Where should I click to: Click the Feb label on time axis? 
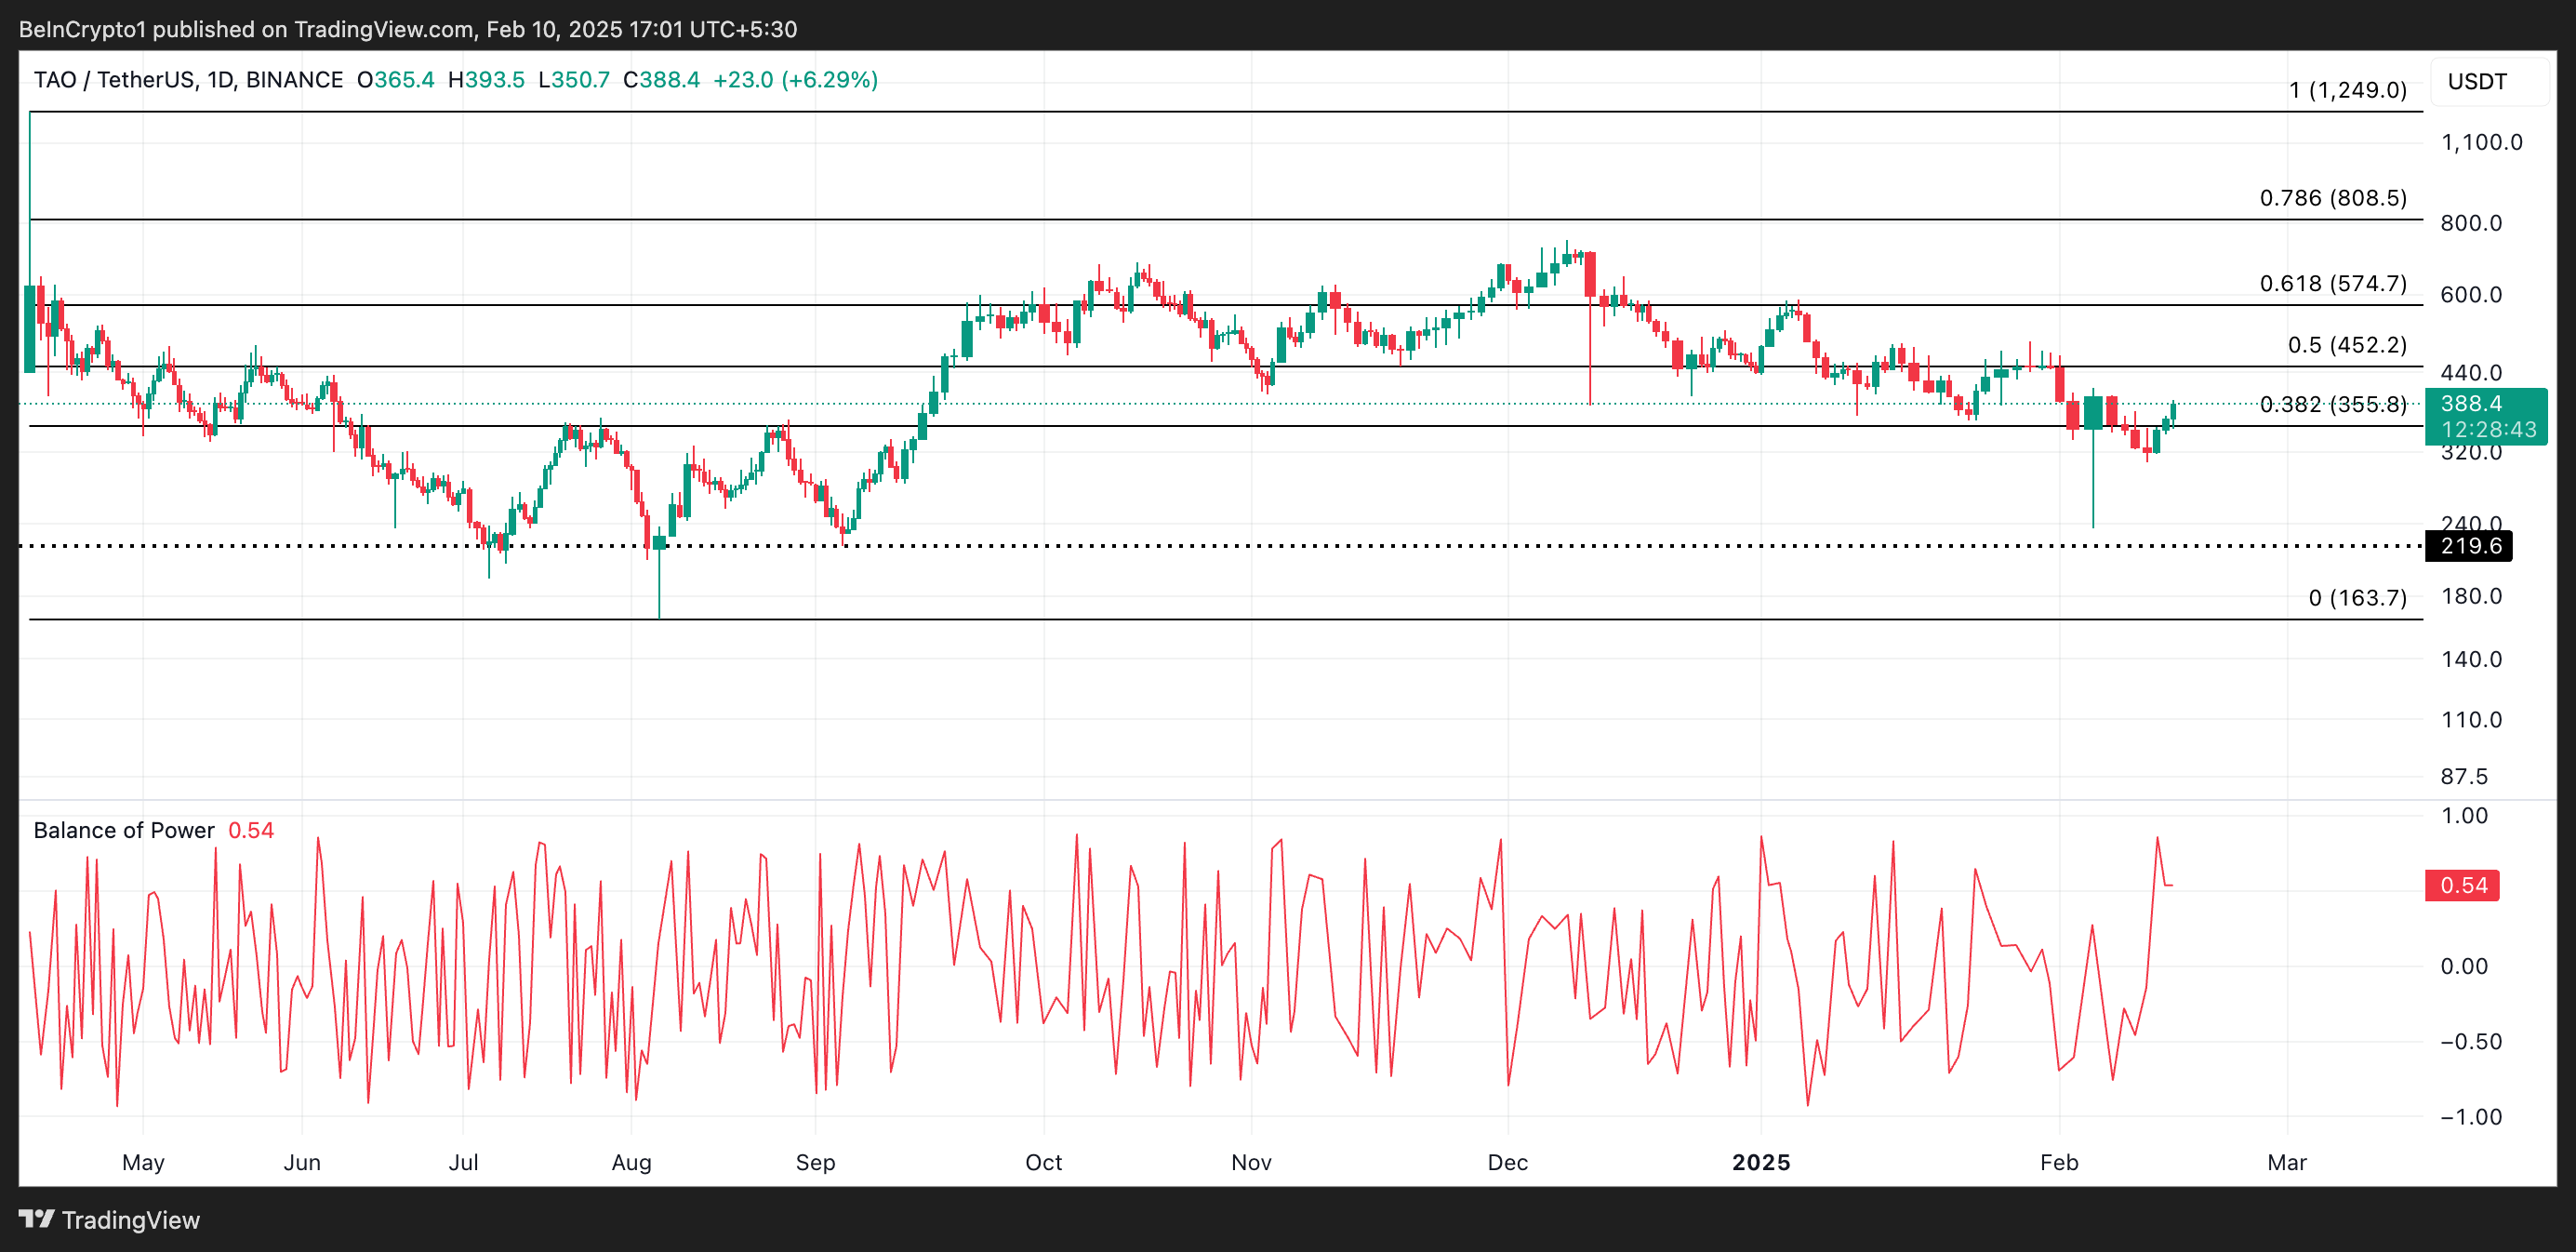click(2059, 1162)
